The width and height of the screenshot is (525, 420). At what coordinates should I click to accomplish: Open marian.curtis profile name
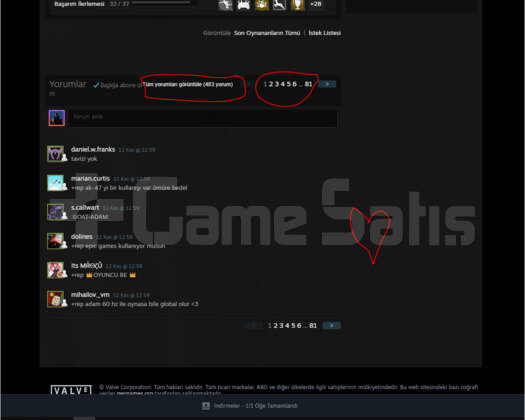click(x=90, y=179)
